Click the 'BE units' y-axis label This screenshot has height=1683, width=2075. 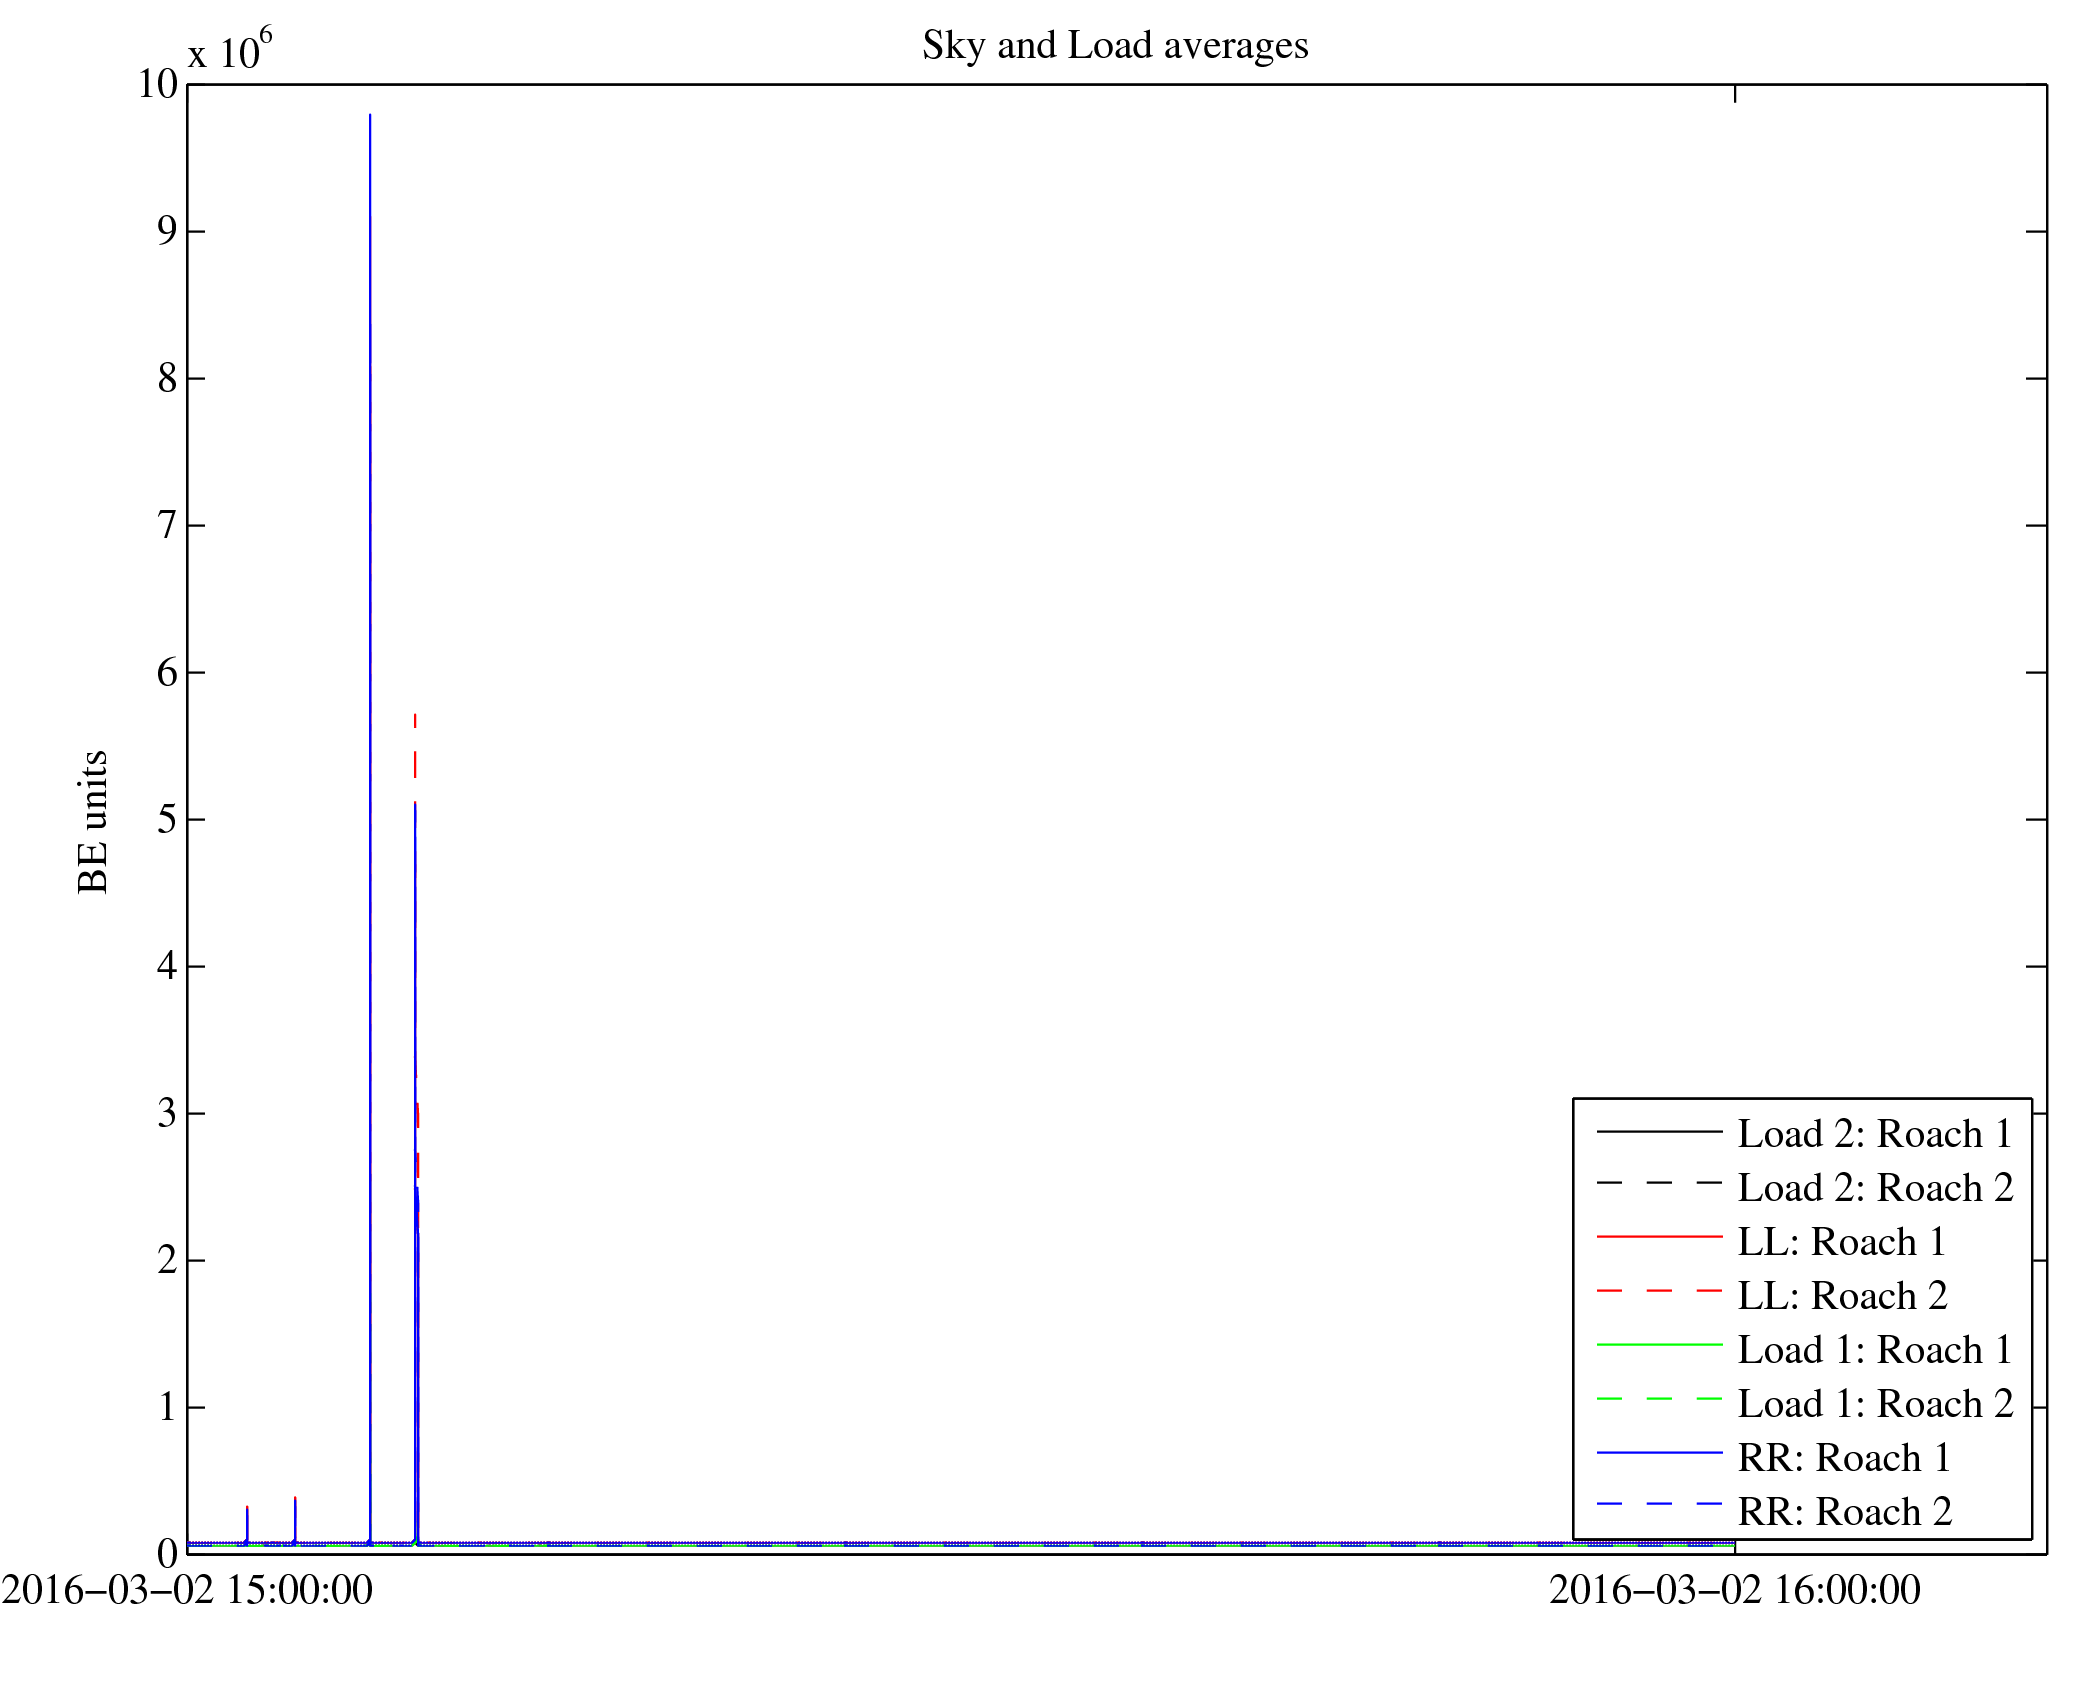93,821
